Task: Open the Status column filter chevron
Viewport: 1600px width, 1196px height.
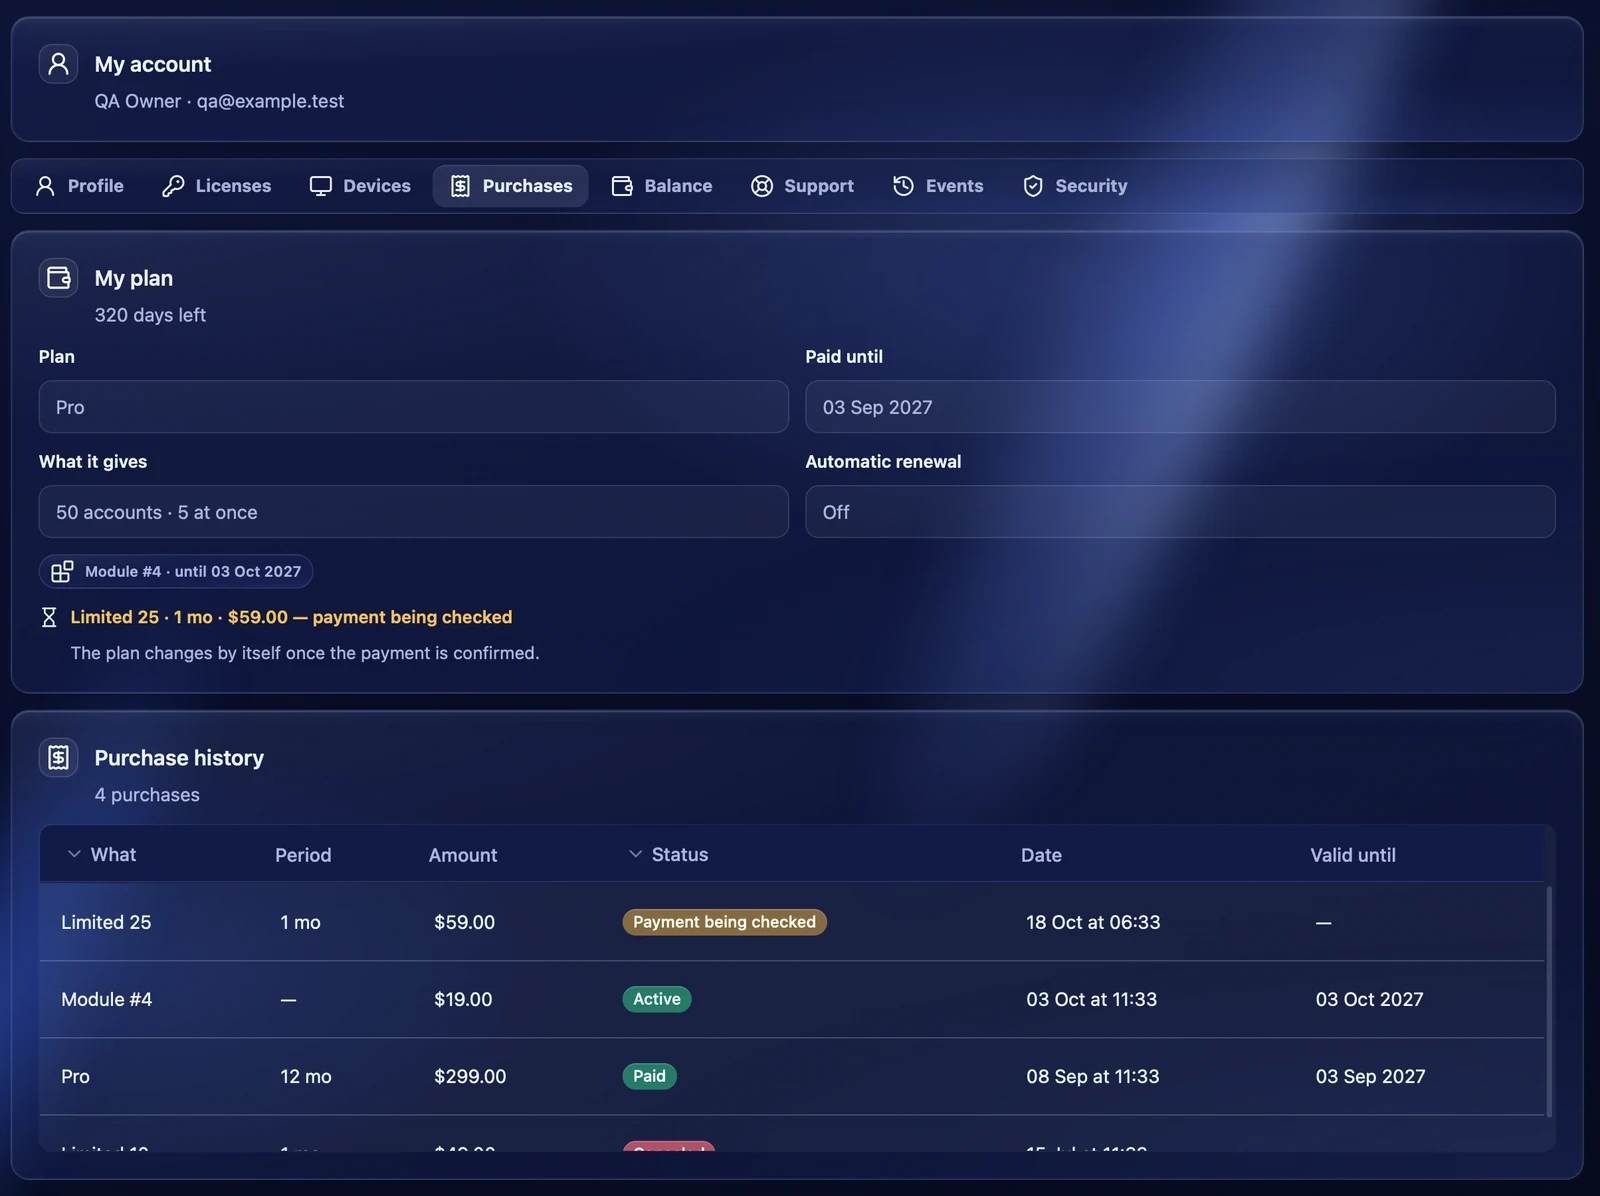Action: coord(635,854)
